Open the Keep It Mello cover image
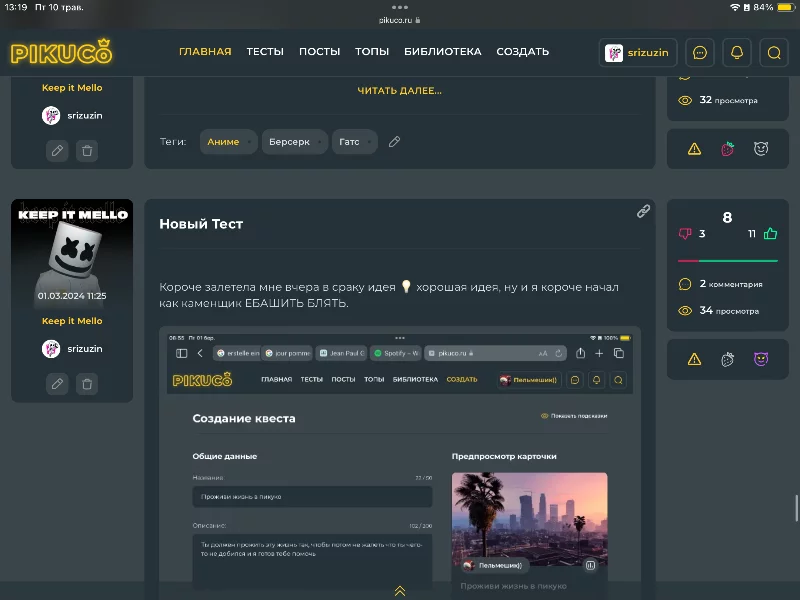This screenshot has height=600, width=800. pos(72,254)
